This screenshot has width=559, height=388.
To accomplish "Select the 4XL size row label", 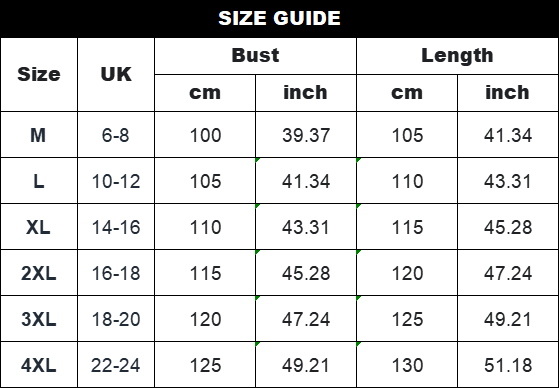I will 39,365.
